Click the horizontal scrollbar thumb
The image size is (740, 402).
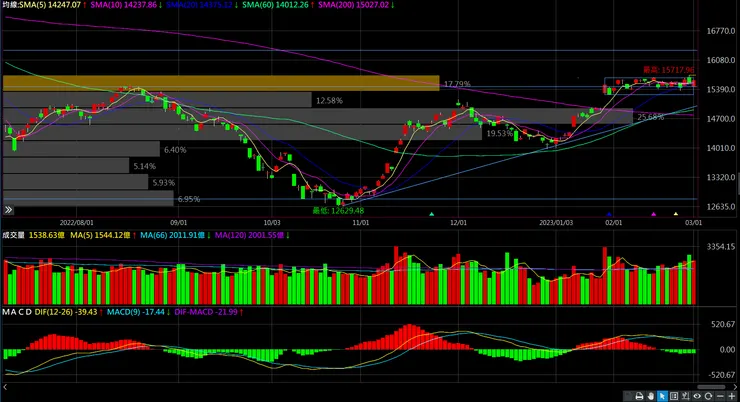coord(711,387)
